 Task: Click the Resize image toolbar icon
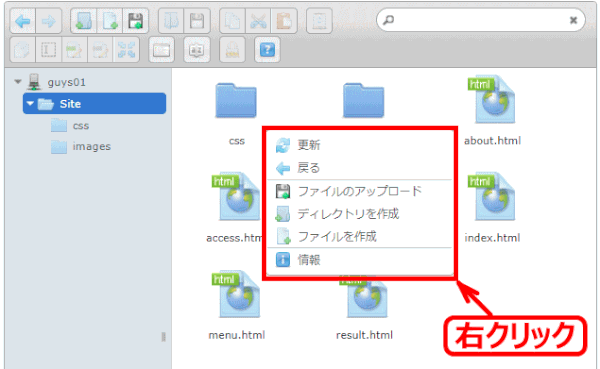(100, 50)
